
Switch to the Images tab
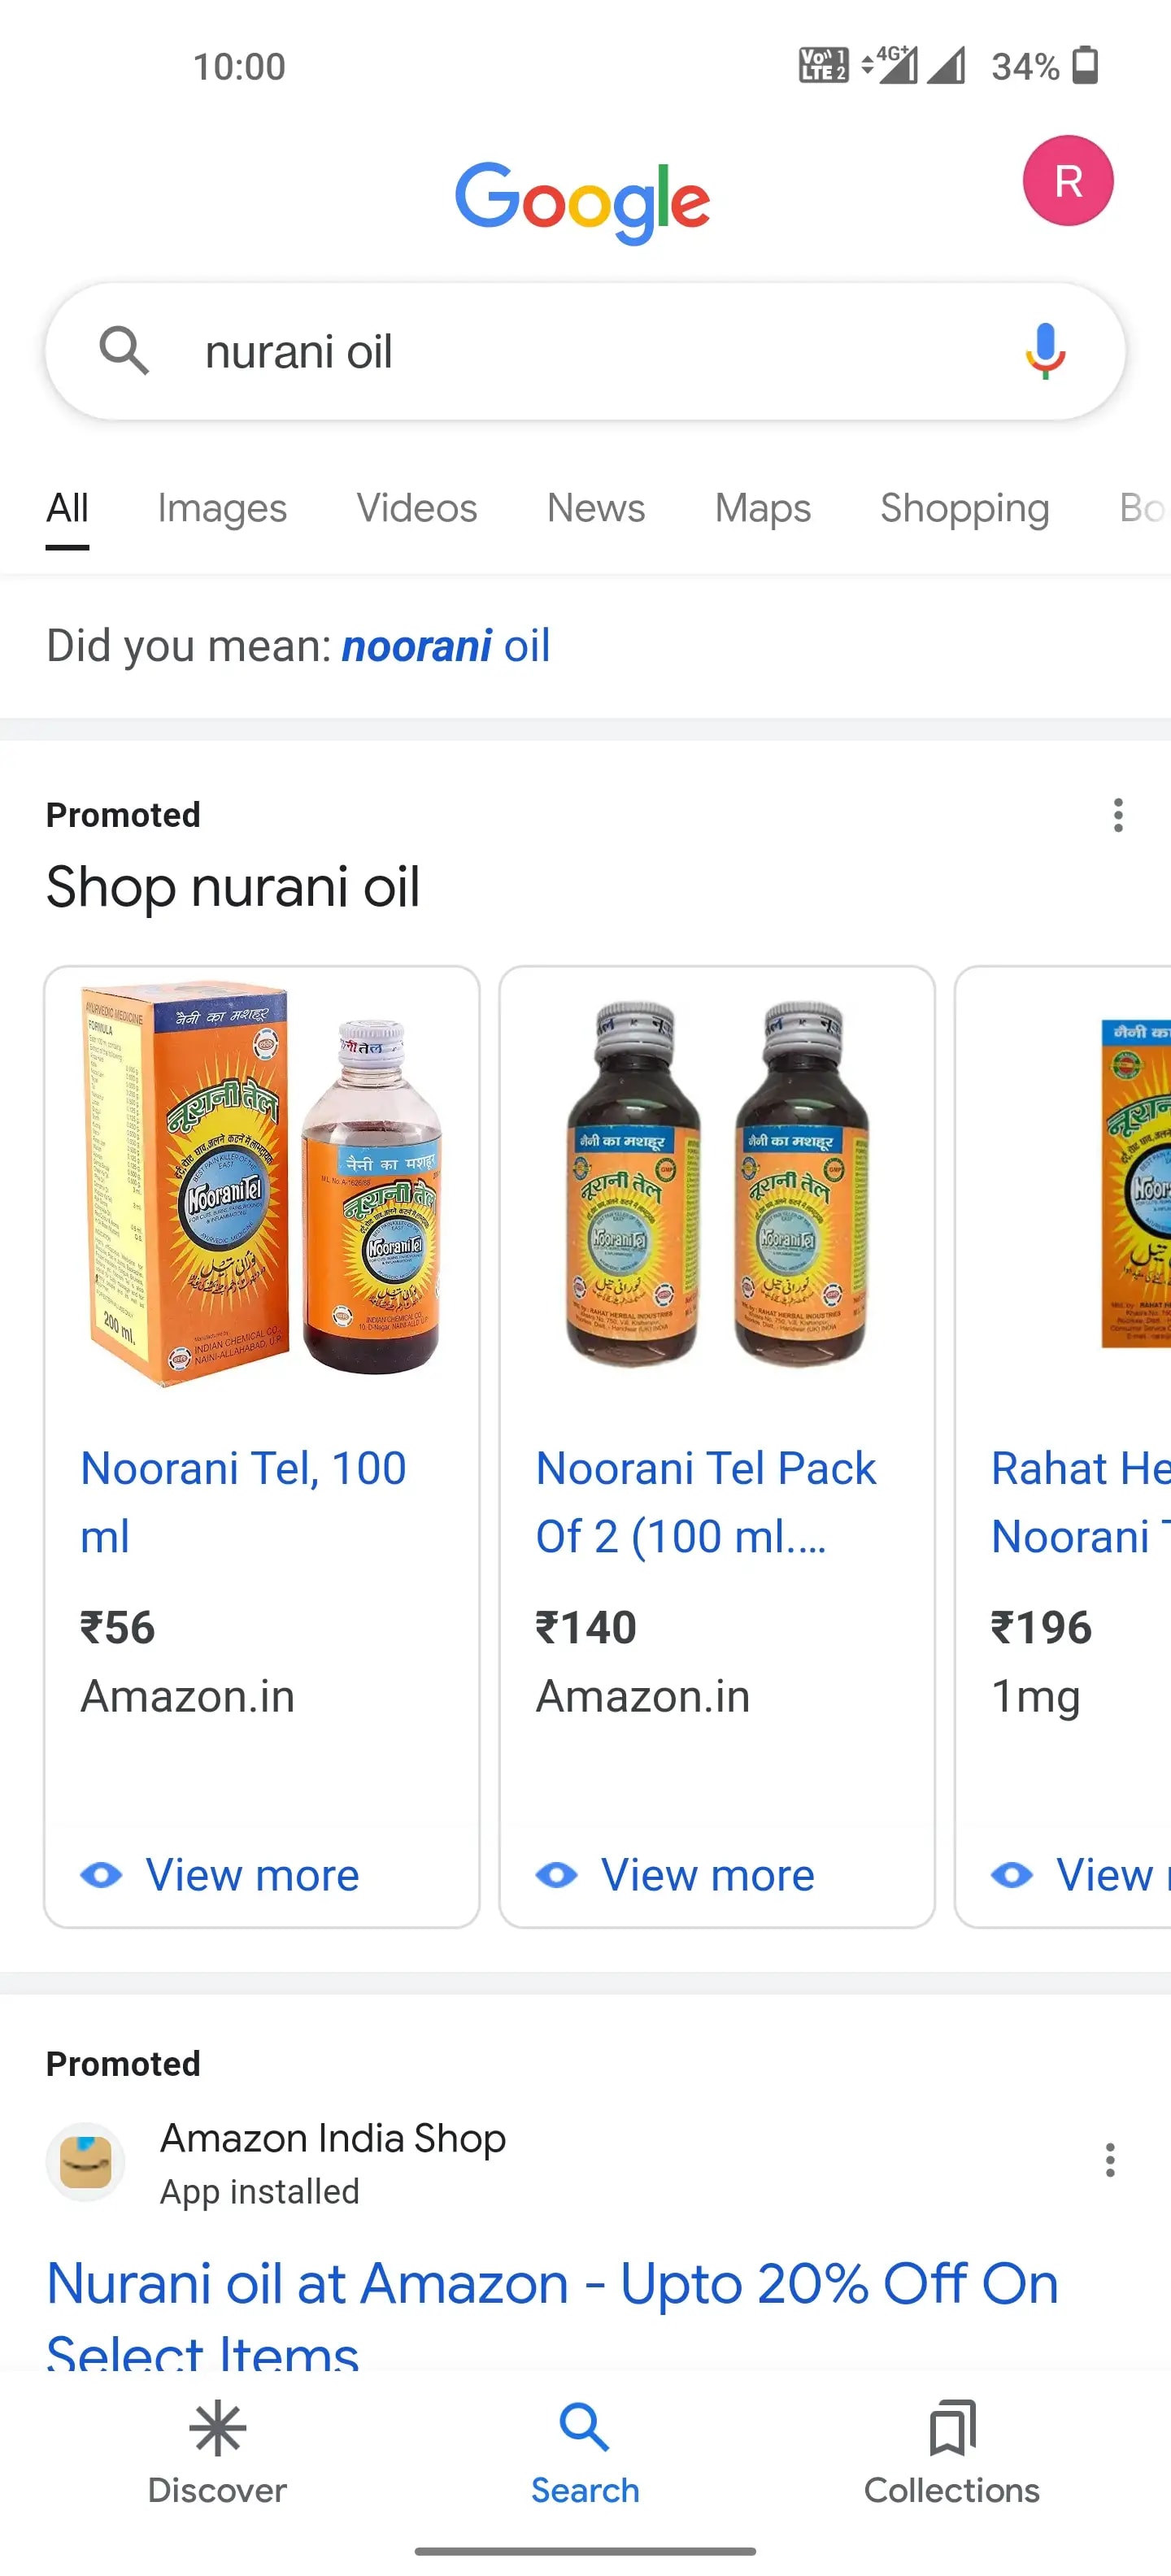222,508
